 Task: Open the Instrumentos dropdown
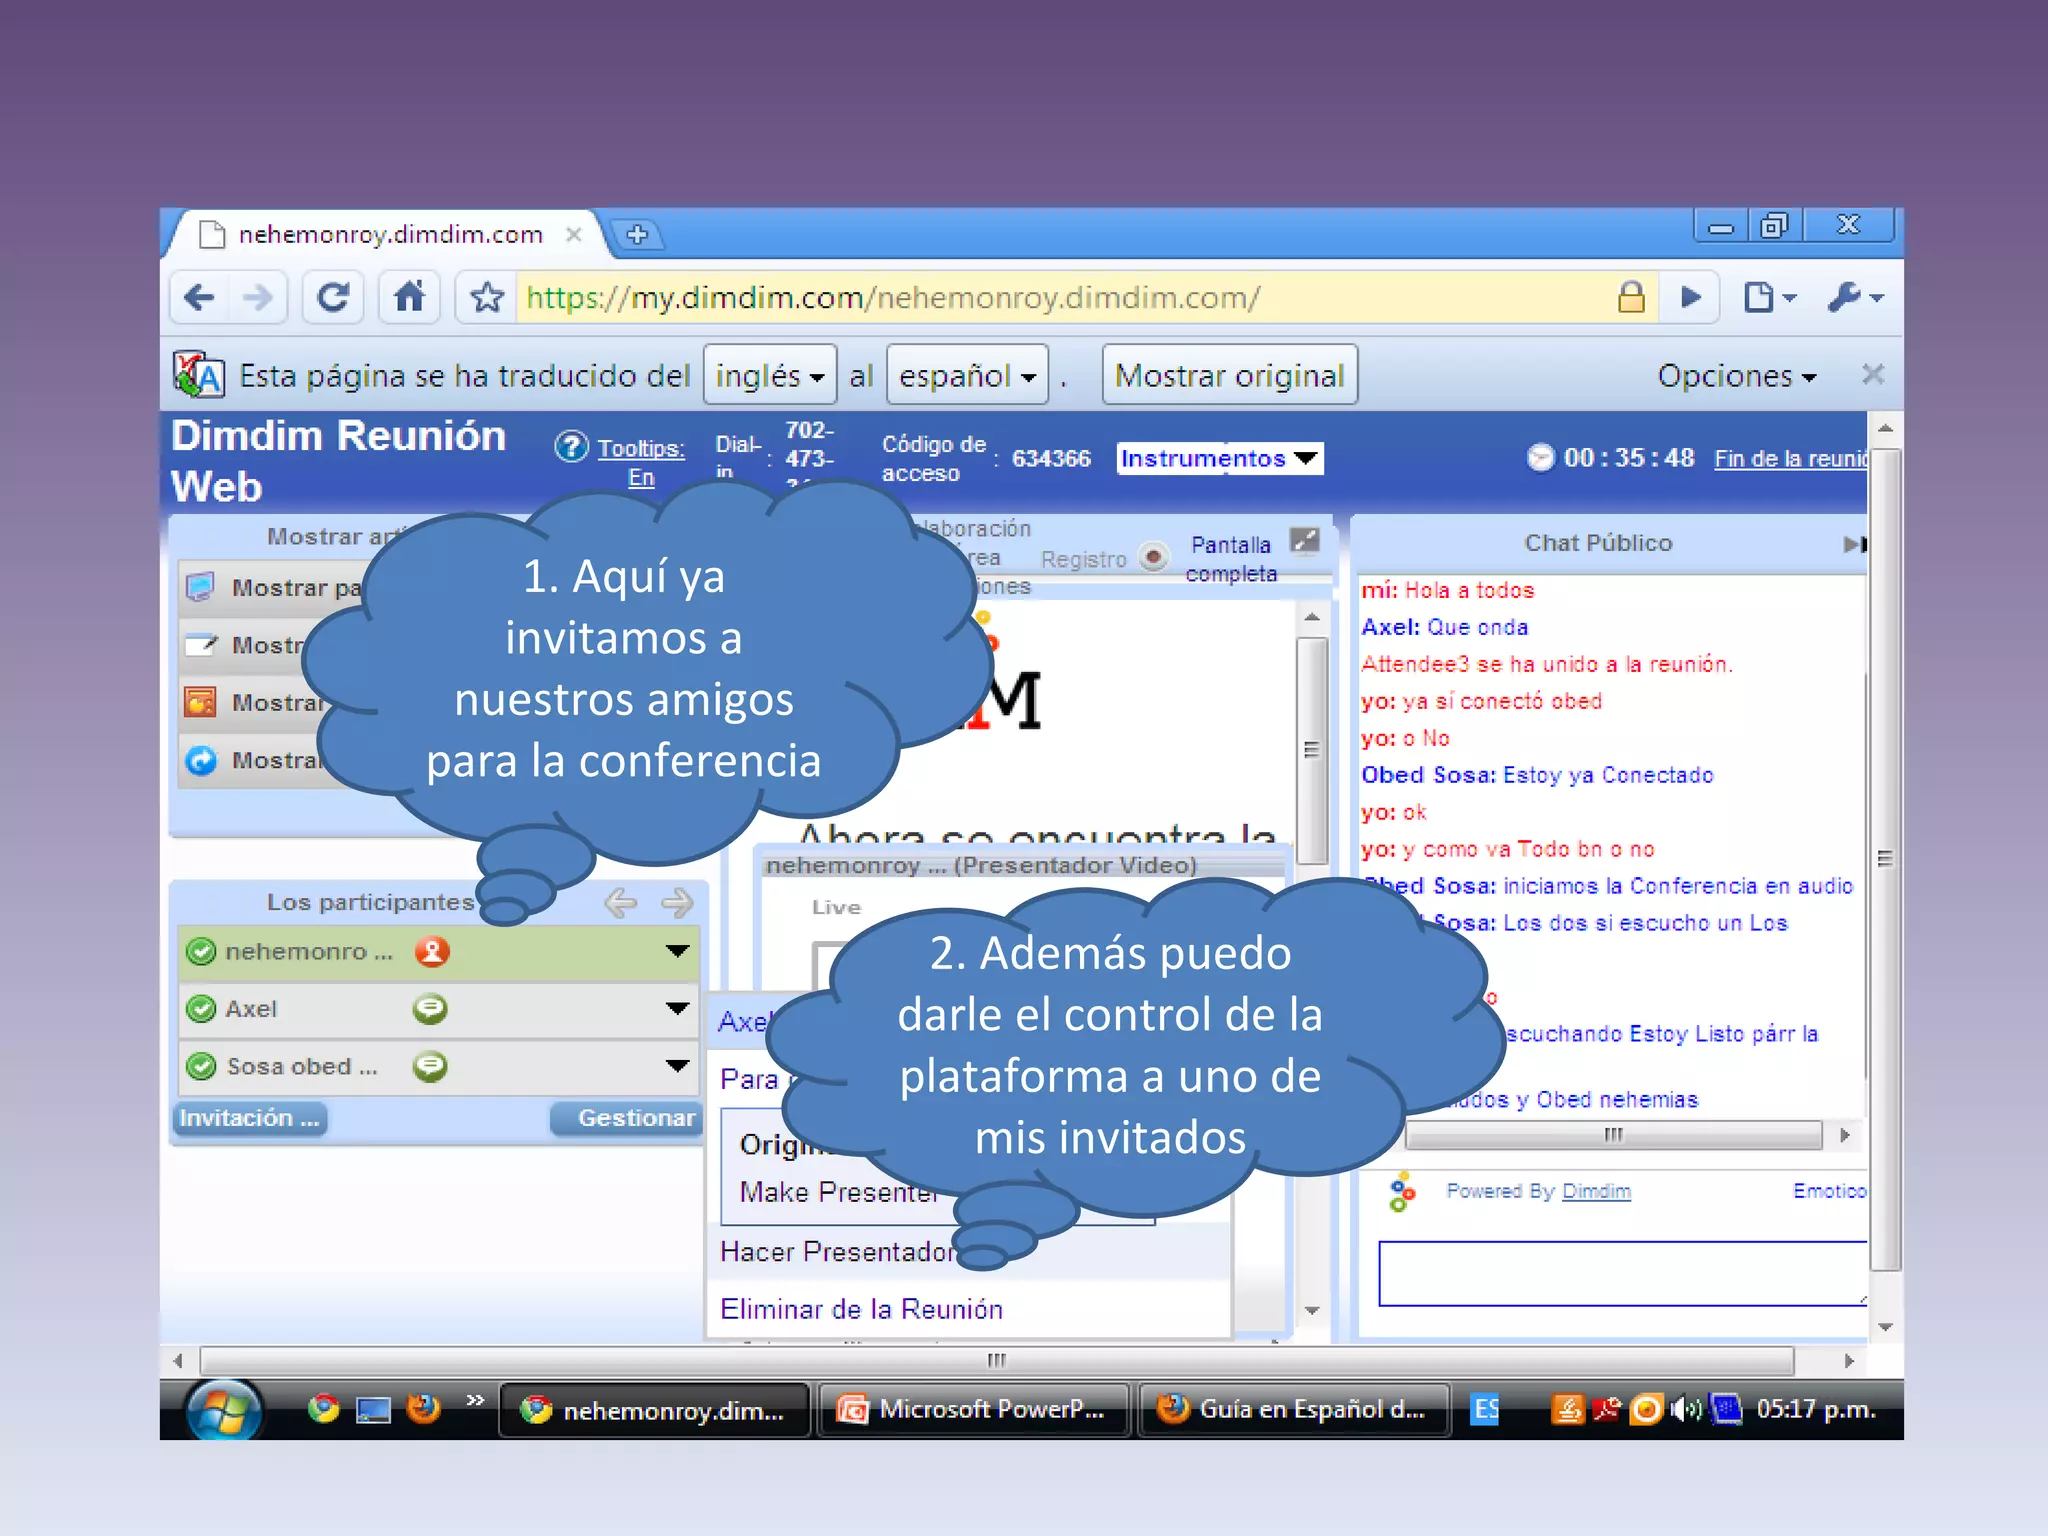click(x=1219, y=458)
